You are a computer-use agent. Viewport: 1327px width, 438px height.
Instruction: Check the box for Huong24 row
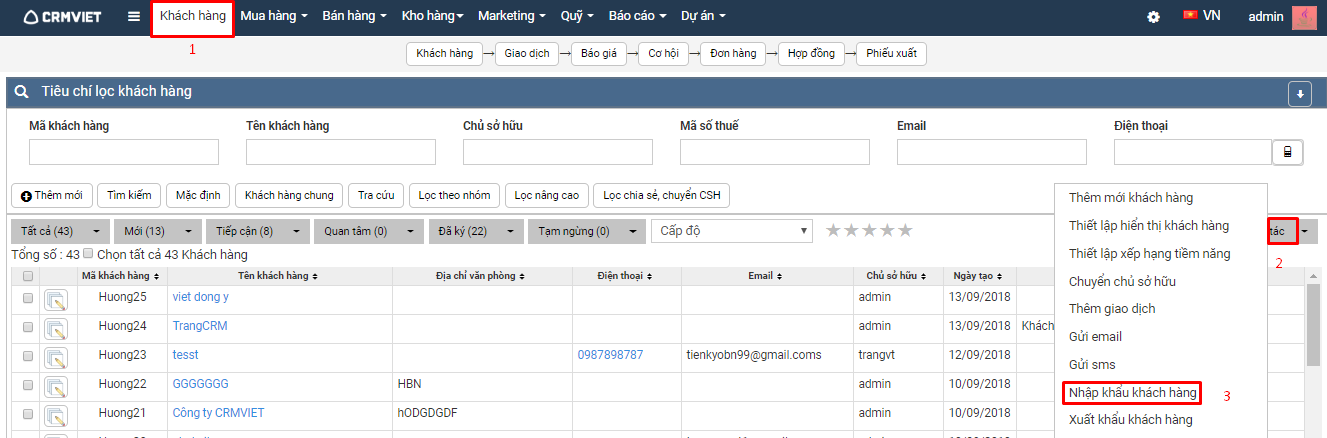28,326
